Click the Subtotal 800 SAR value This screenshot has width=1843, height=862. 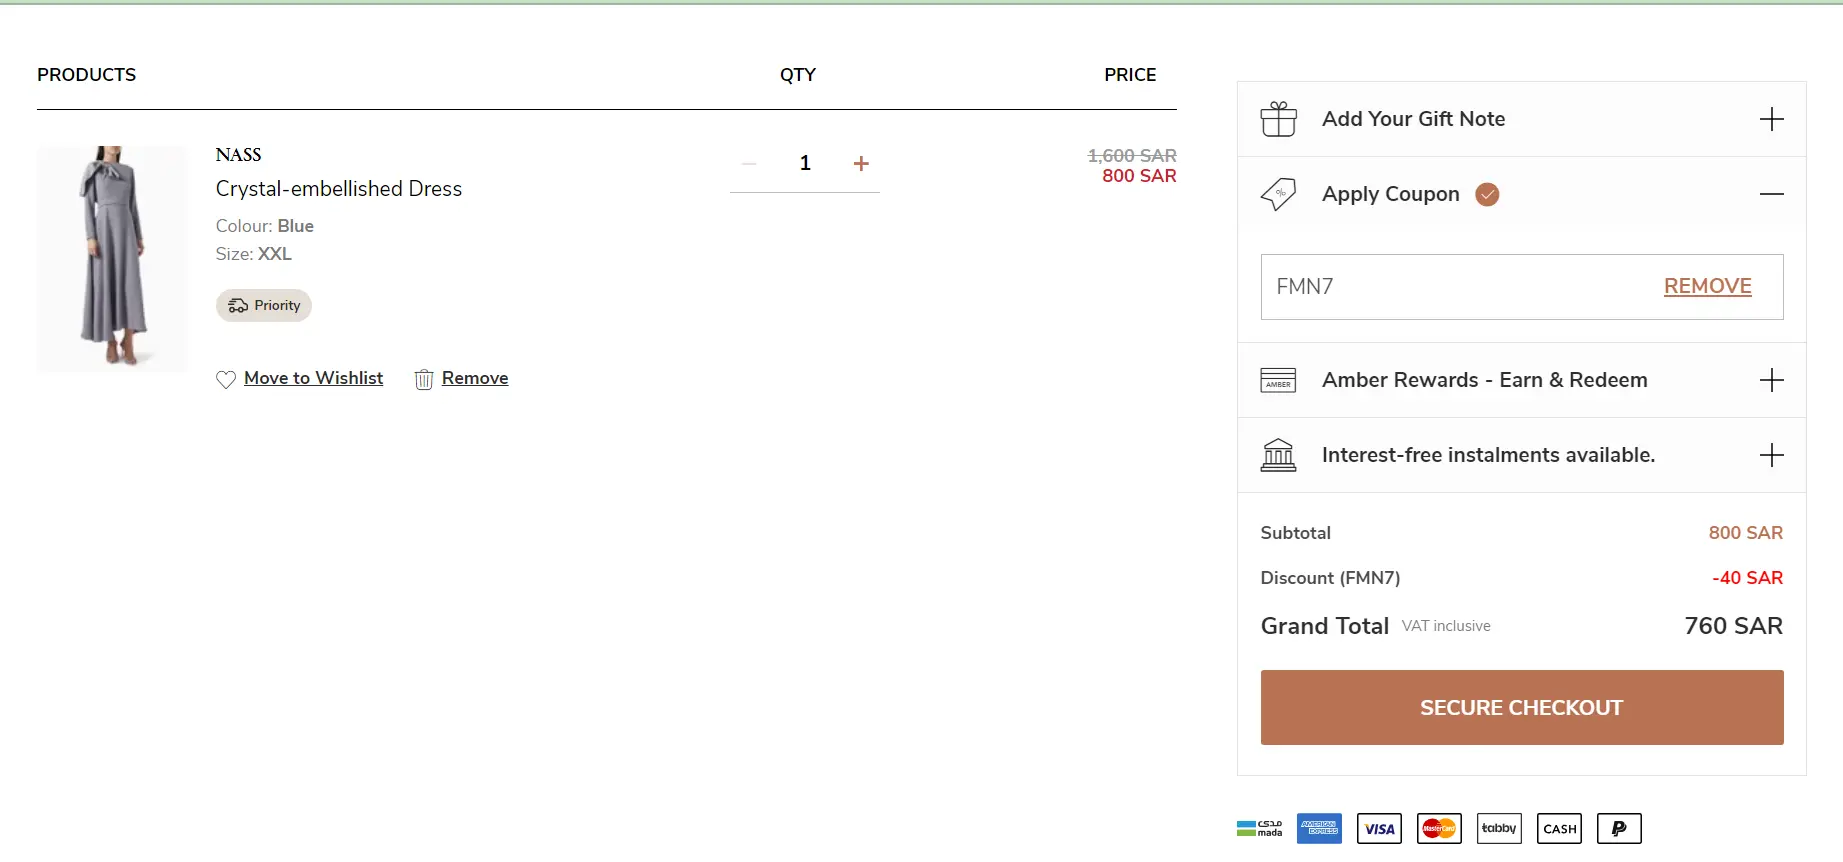1745,533
